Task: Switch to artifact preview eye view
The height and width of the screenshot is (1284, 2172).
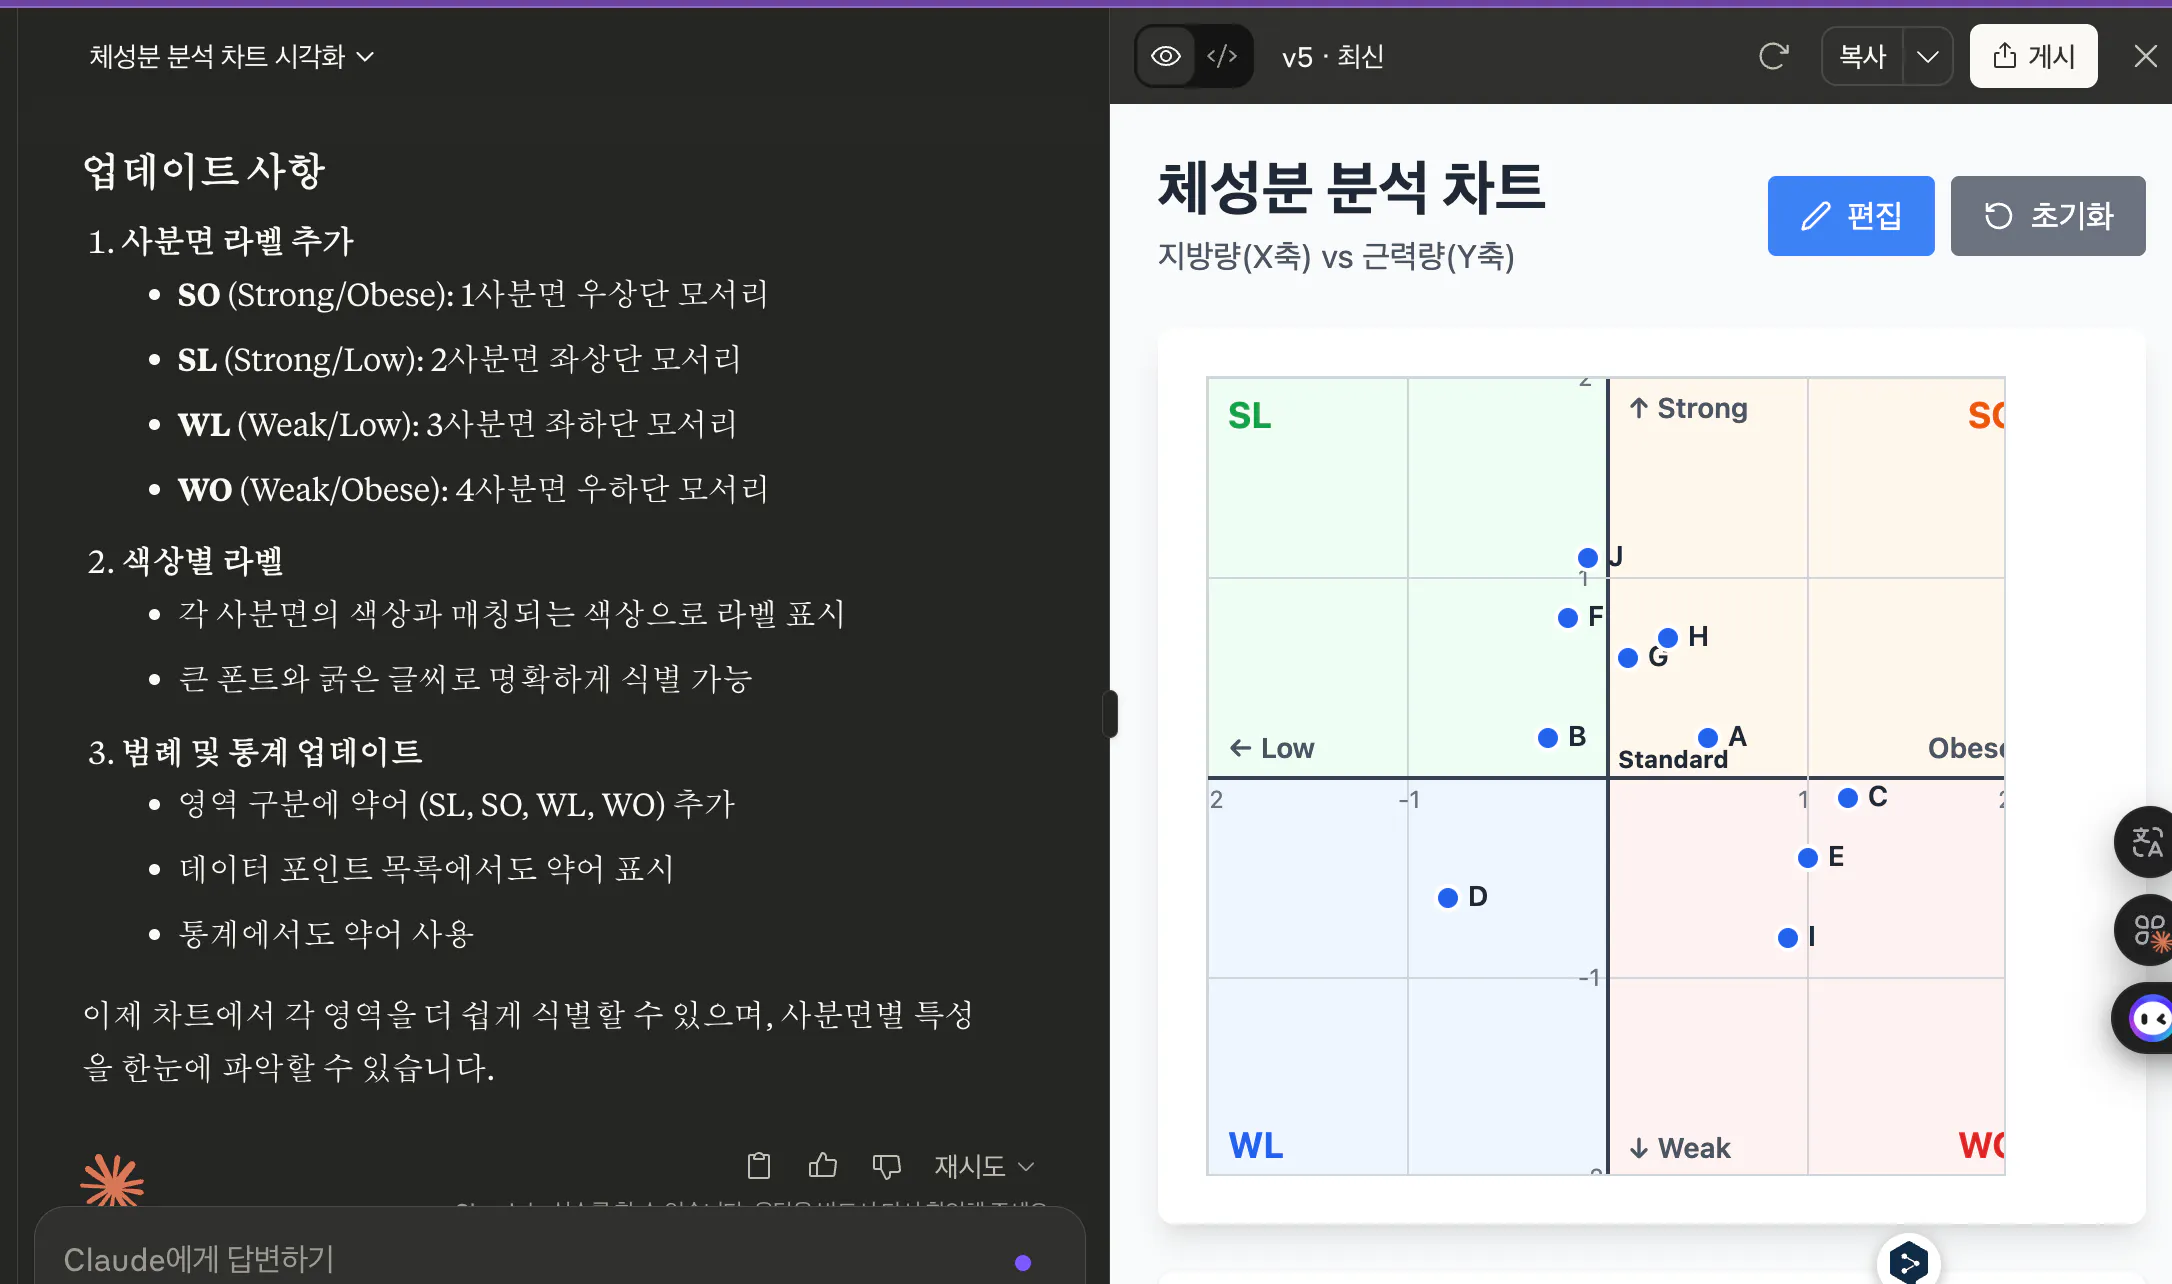Action: [x=1166, y=56]
